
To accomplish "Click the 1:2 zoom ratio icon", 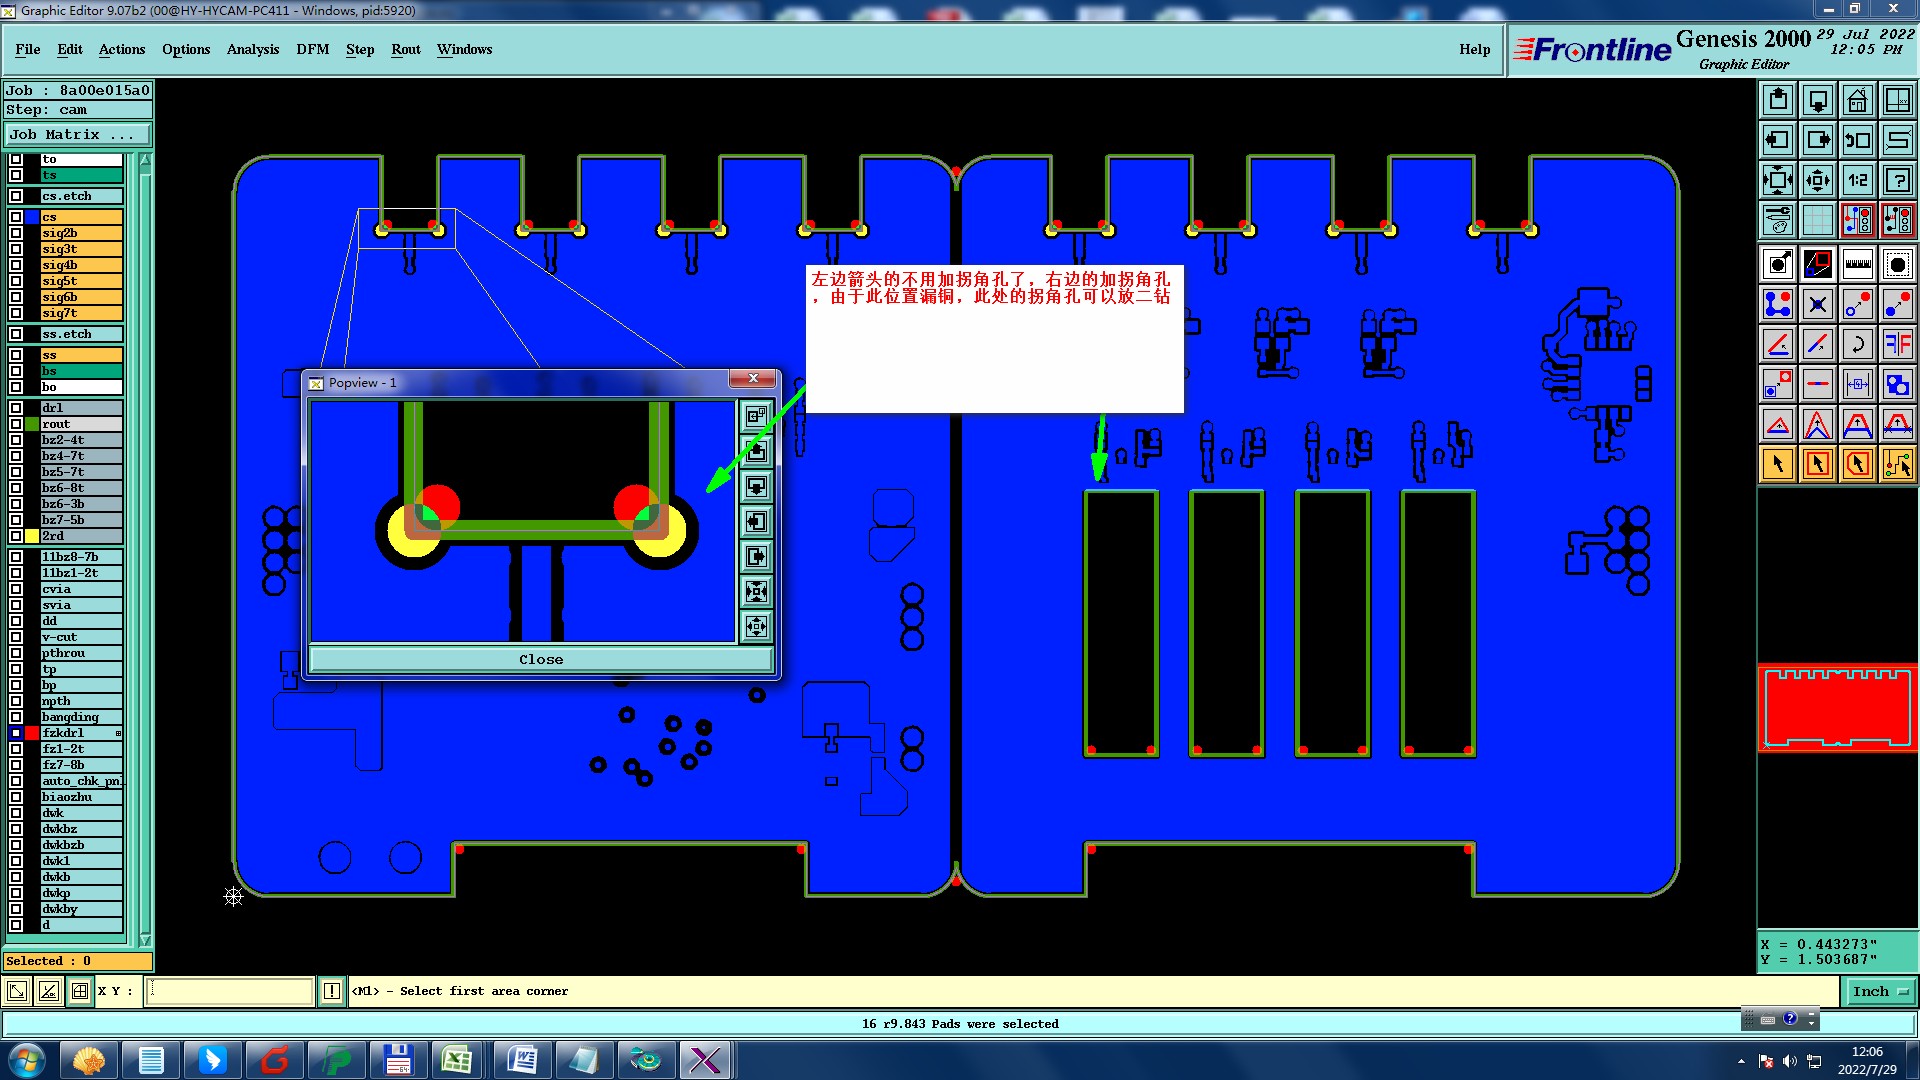I will (x=1857, y=180).
